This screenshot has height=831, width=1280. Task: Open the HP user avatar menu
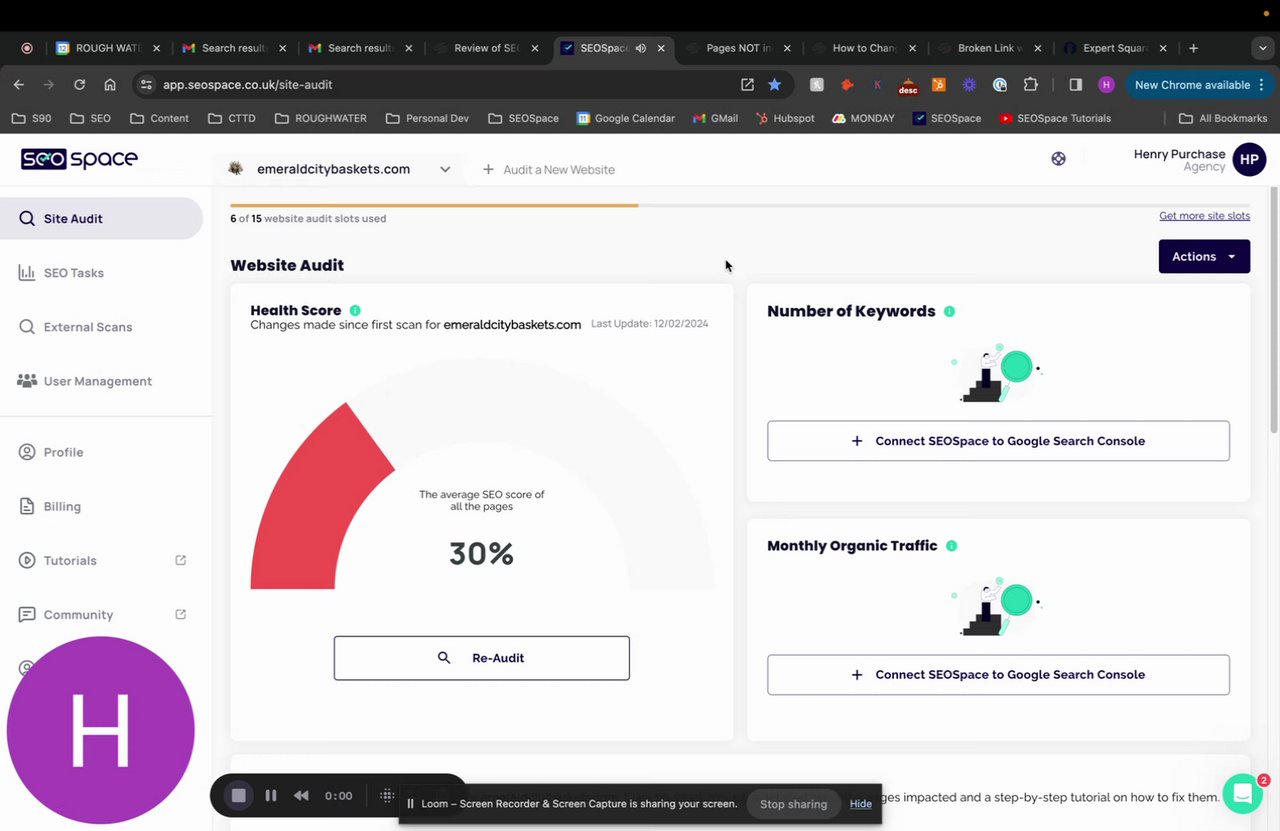1249,159
